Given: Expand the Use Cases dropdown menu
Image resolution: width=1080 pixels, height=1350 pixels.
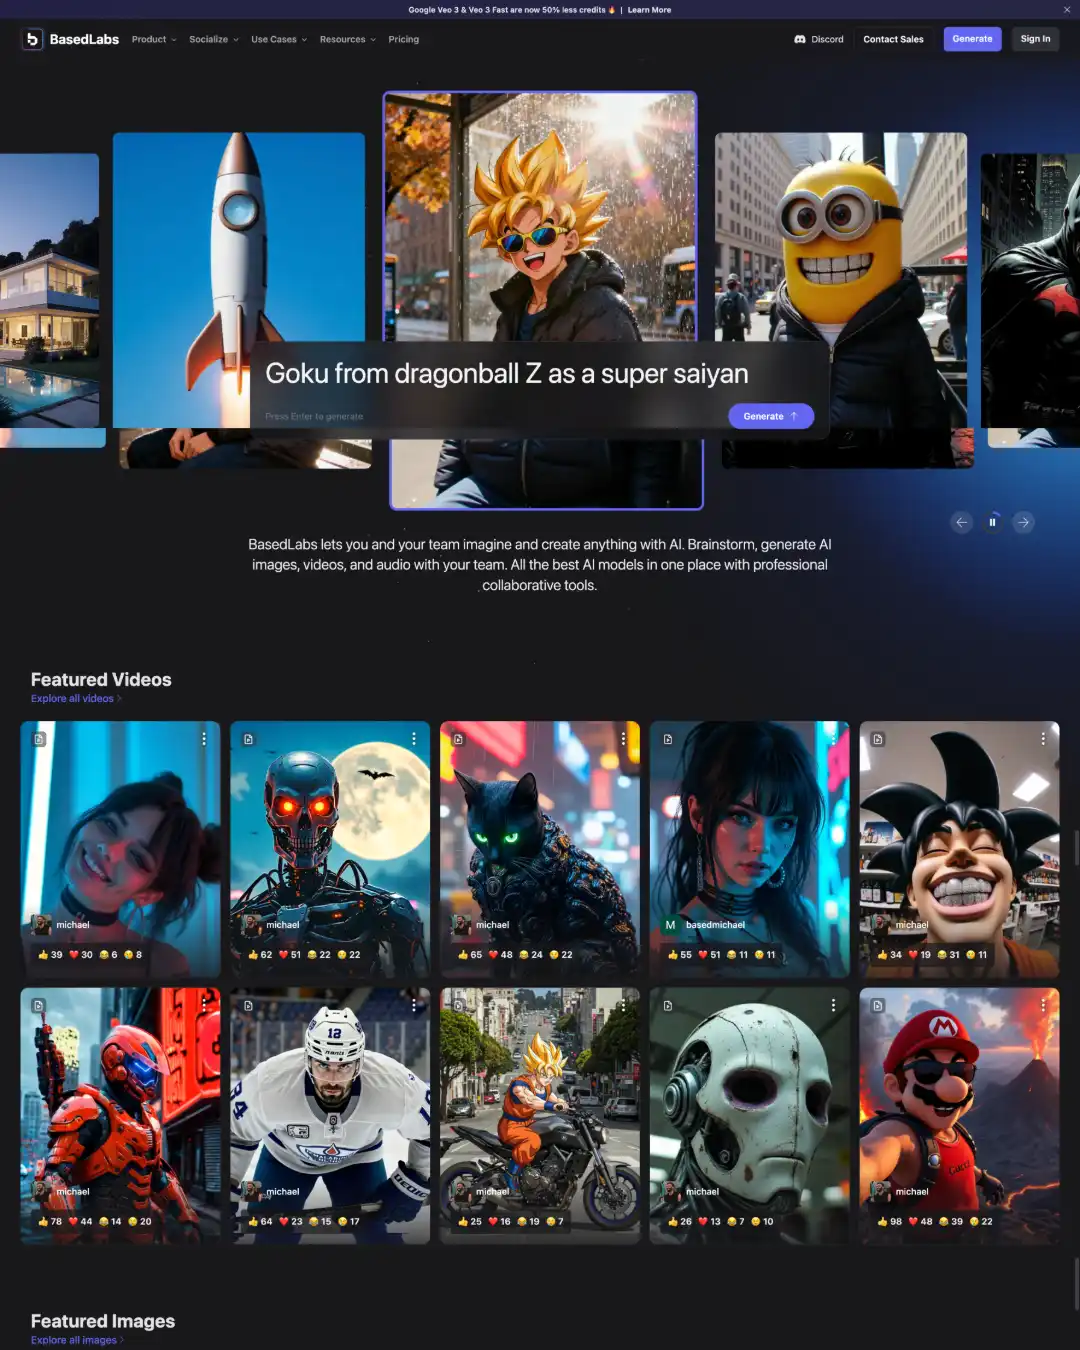Looking at the screenshot, I should pyautogui.click(x=278, y=39).
